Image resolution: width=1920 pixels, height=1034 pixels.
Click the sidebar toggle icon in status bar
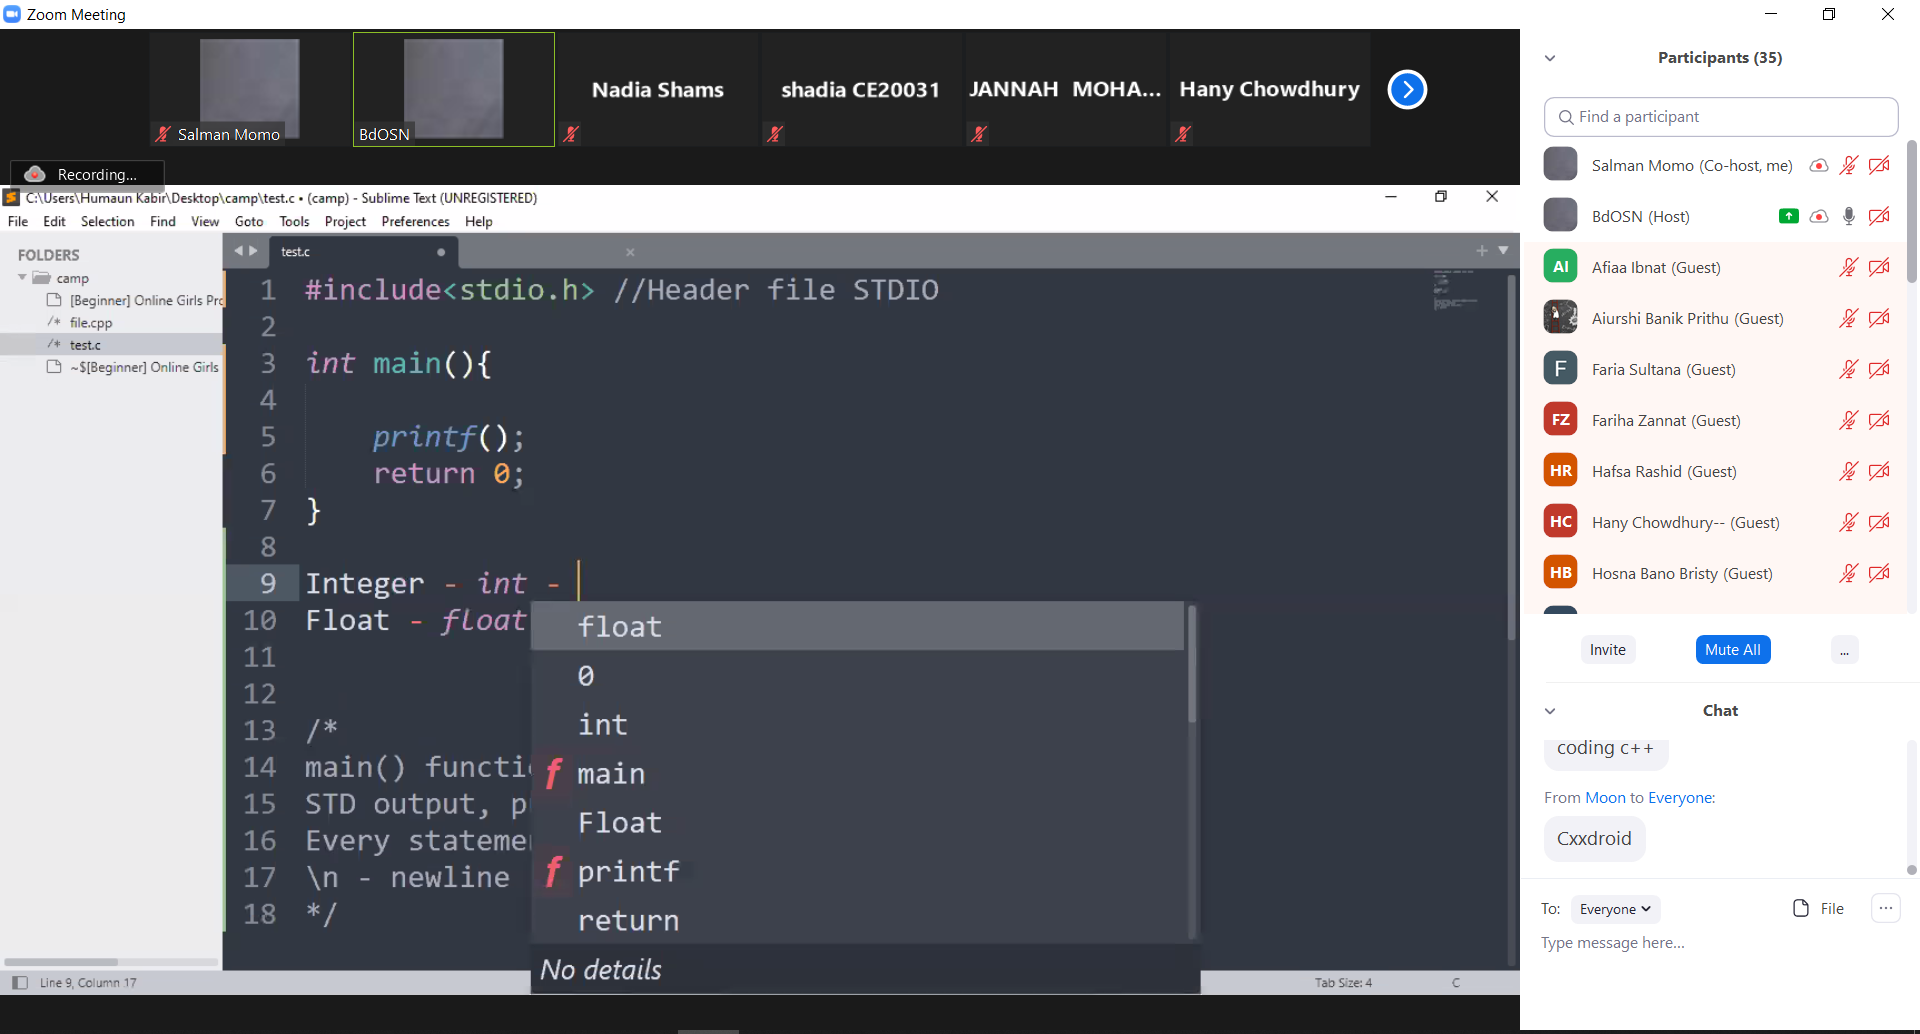pyautogui.click(x=19, y=982)
